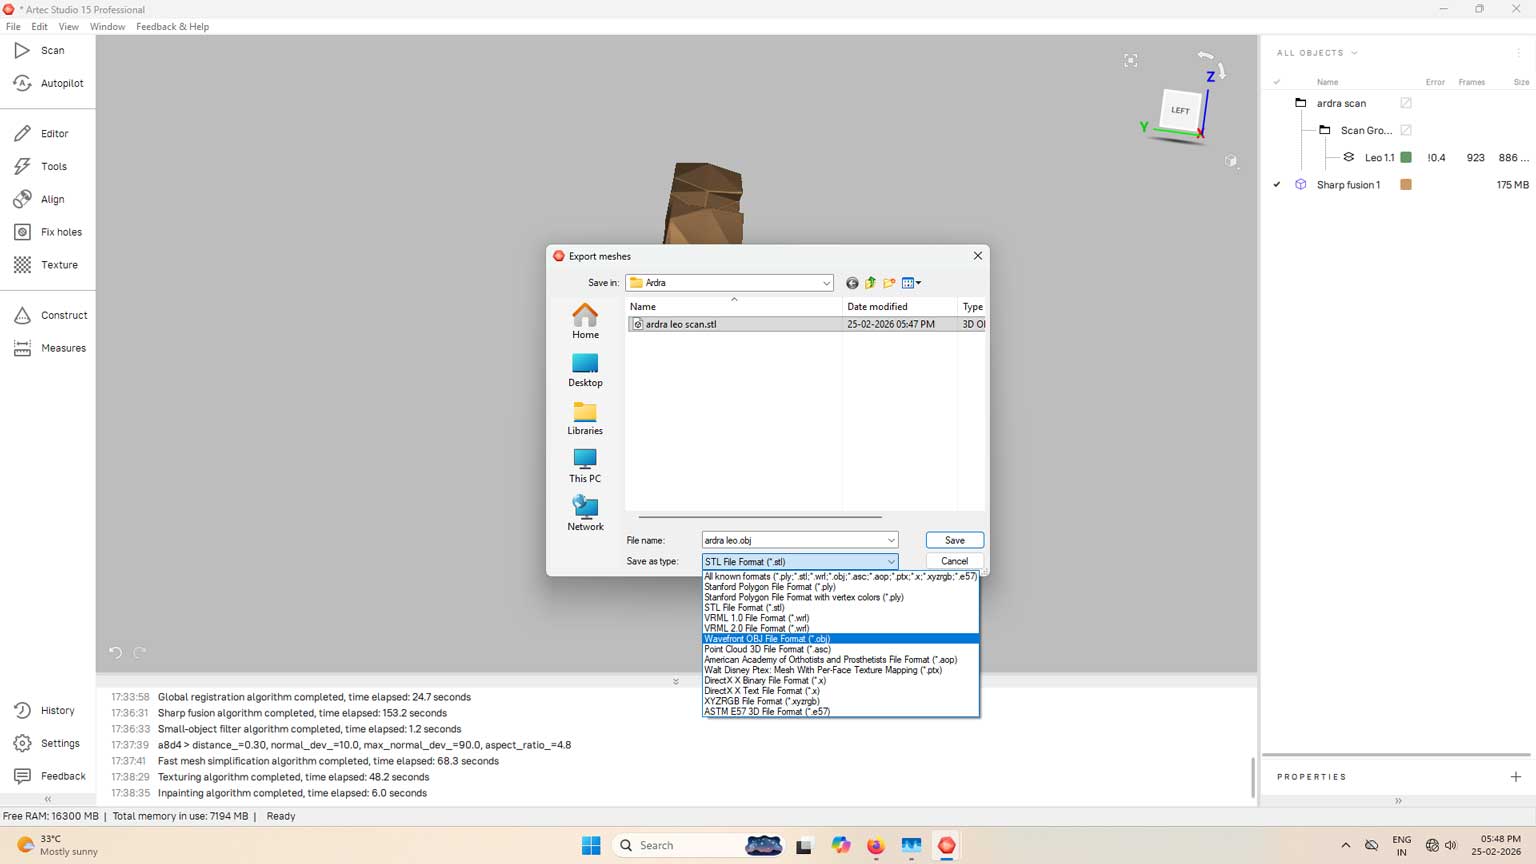This screenshot has width=1536, height=864.
Task: Open the Align panel
Action: 40,199
